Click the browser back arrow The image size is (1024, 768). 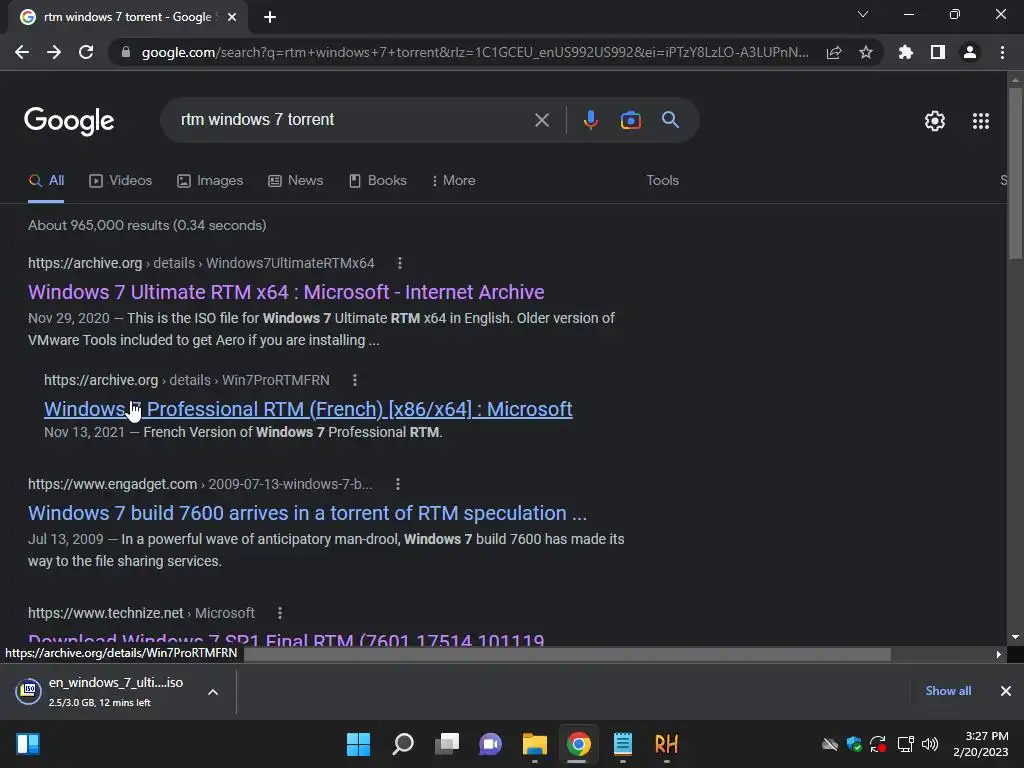pos(22,52)
